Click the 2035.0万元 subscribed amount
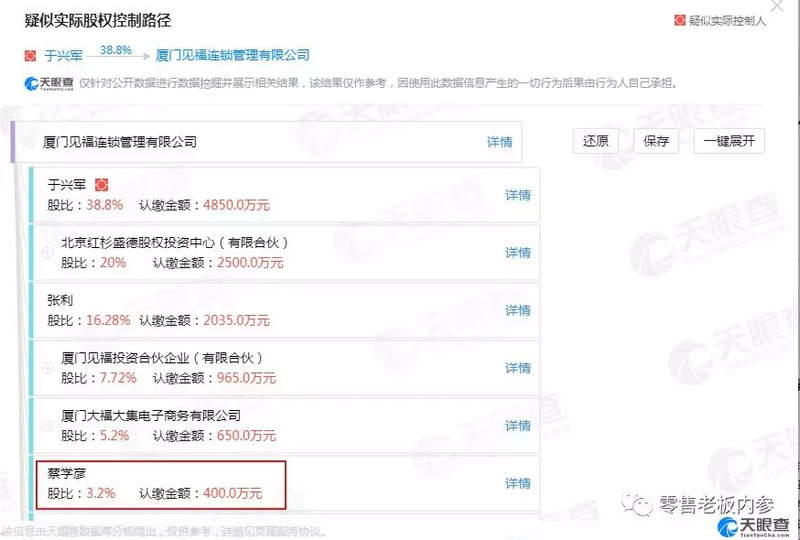The image size is (800, 540). (x=236, y=321)
